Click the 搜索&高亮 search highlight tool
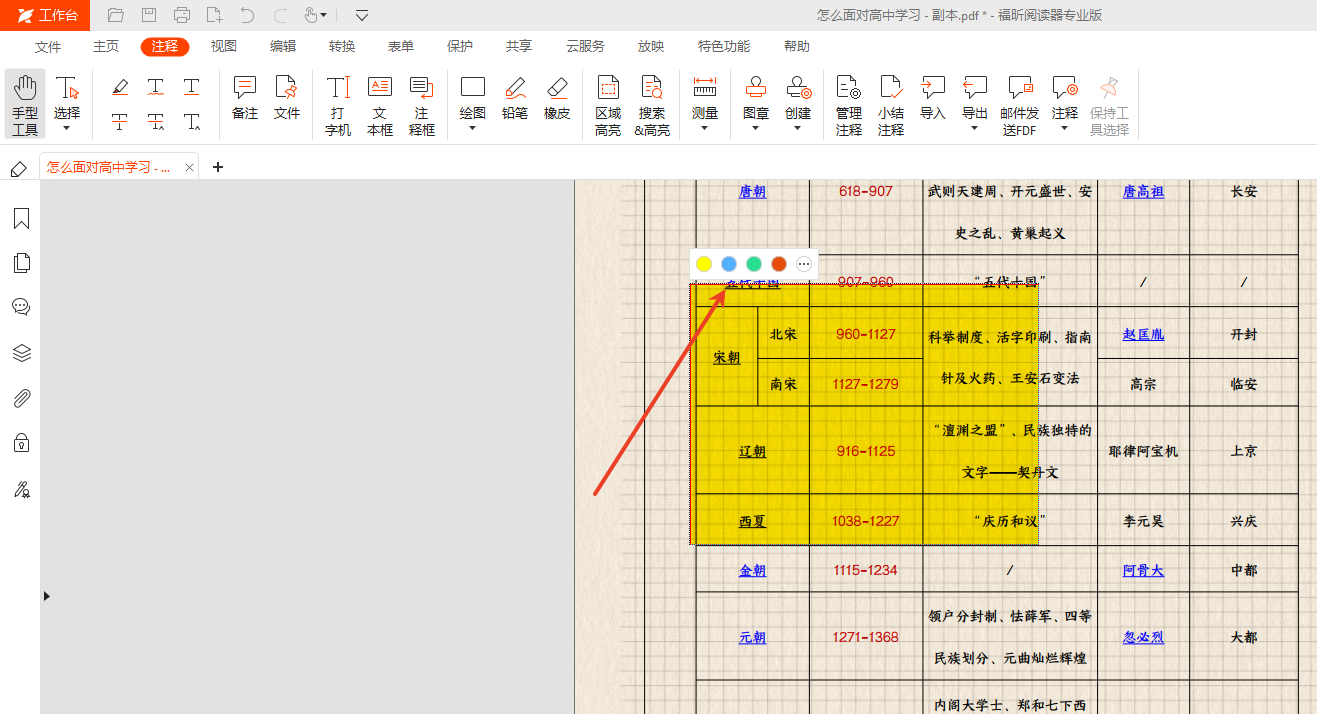This screenshot has width=1317, height=714. click(x=652, y=104)
